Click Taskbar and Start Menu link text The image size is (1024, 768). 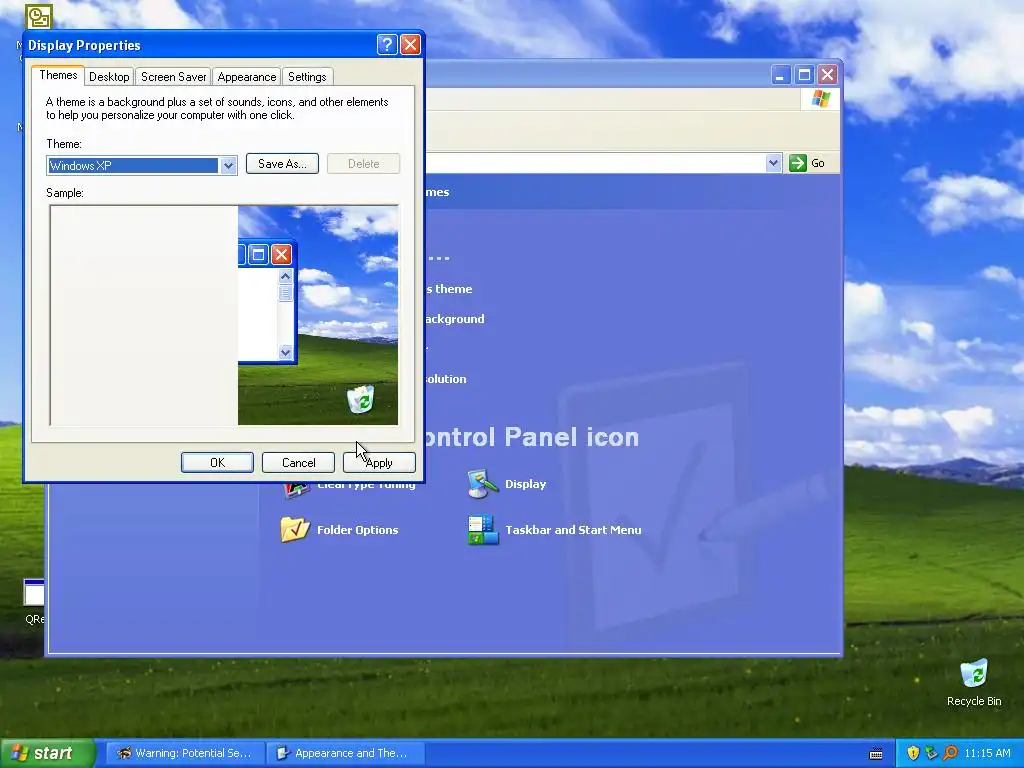tap(573, 530)
